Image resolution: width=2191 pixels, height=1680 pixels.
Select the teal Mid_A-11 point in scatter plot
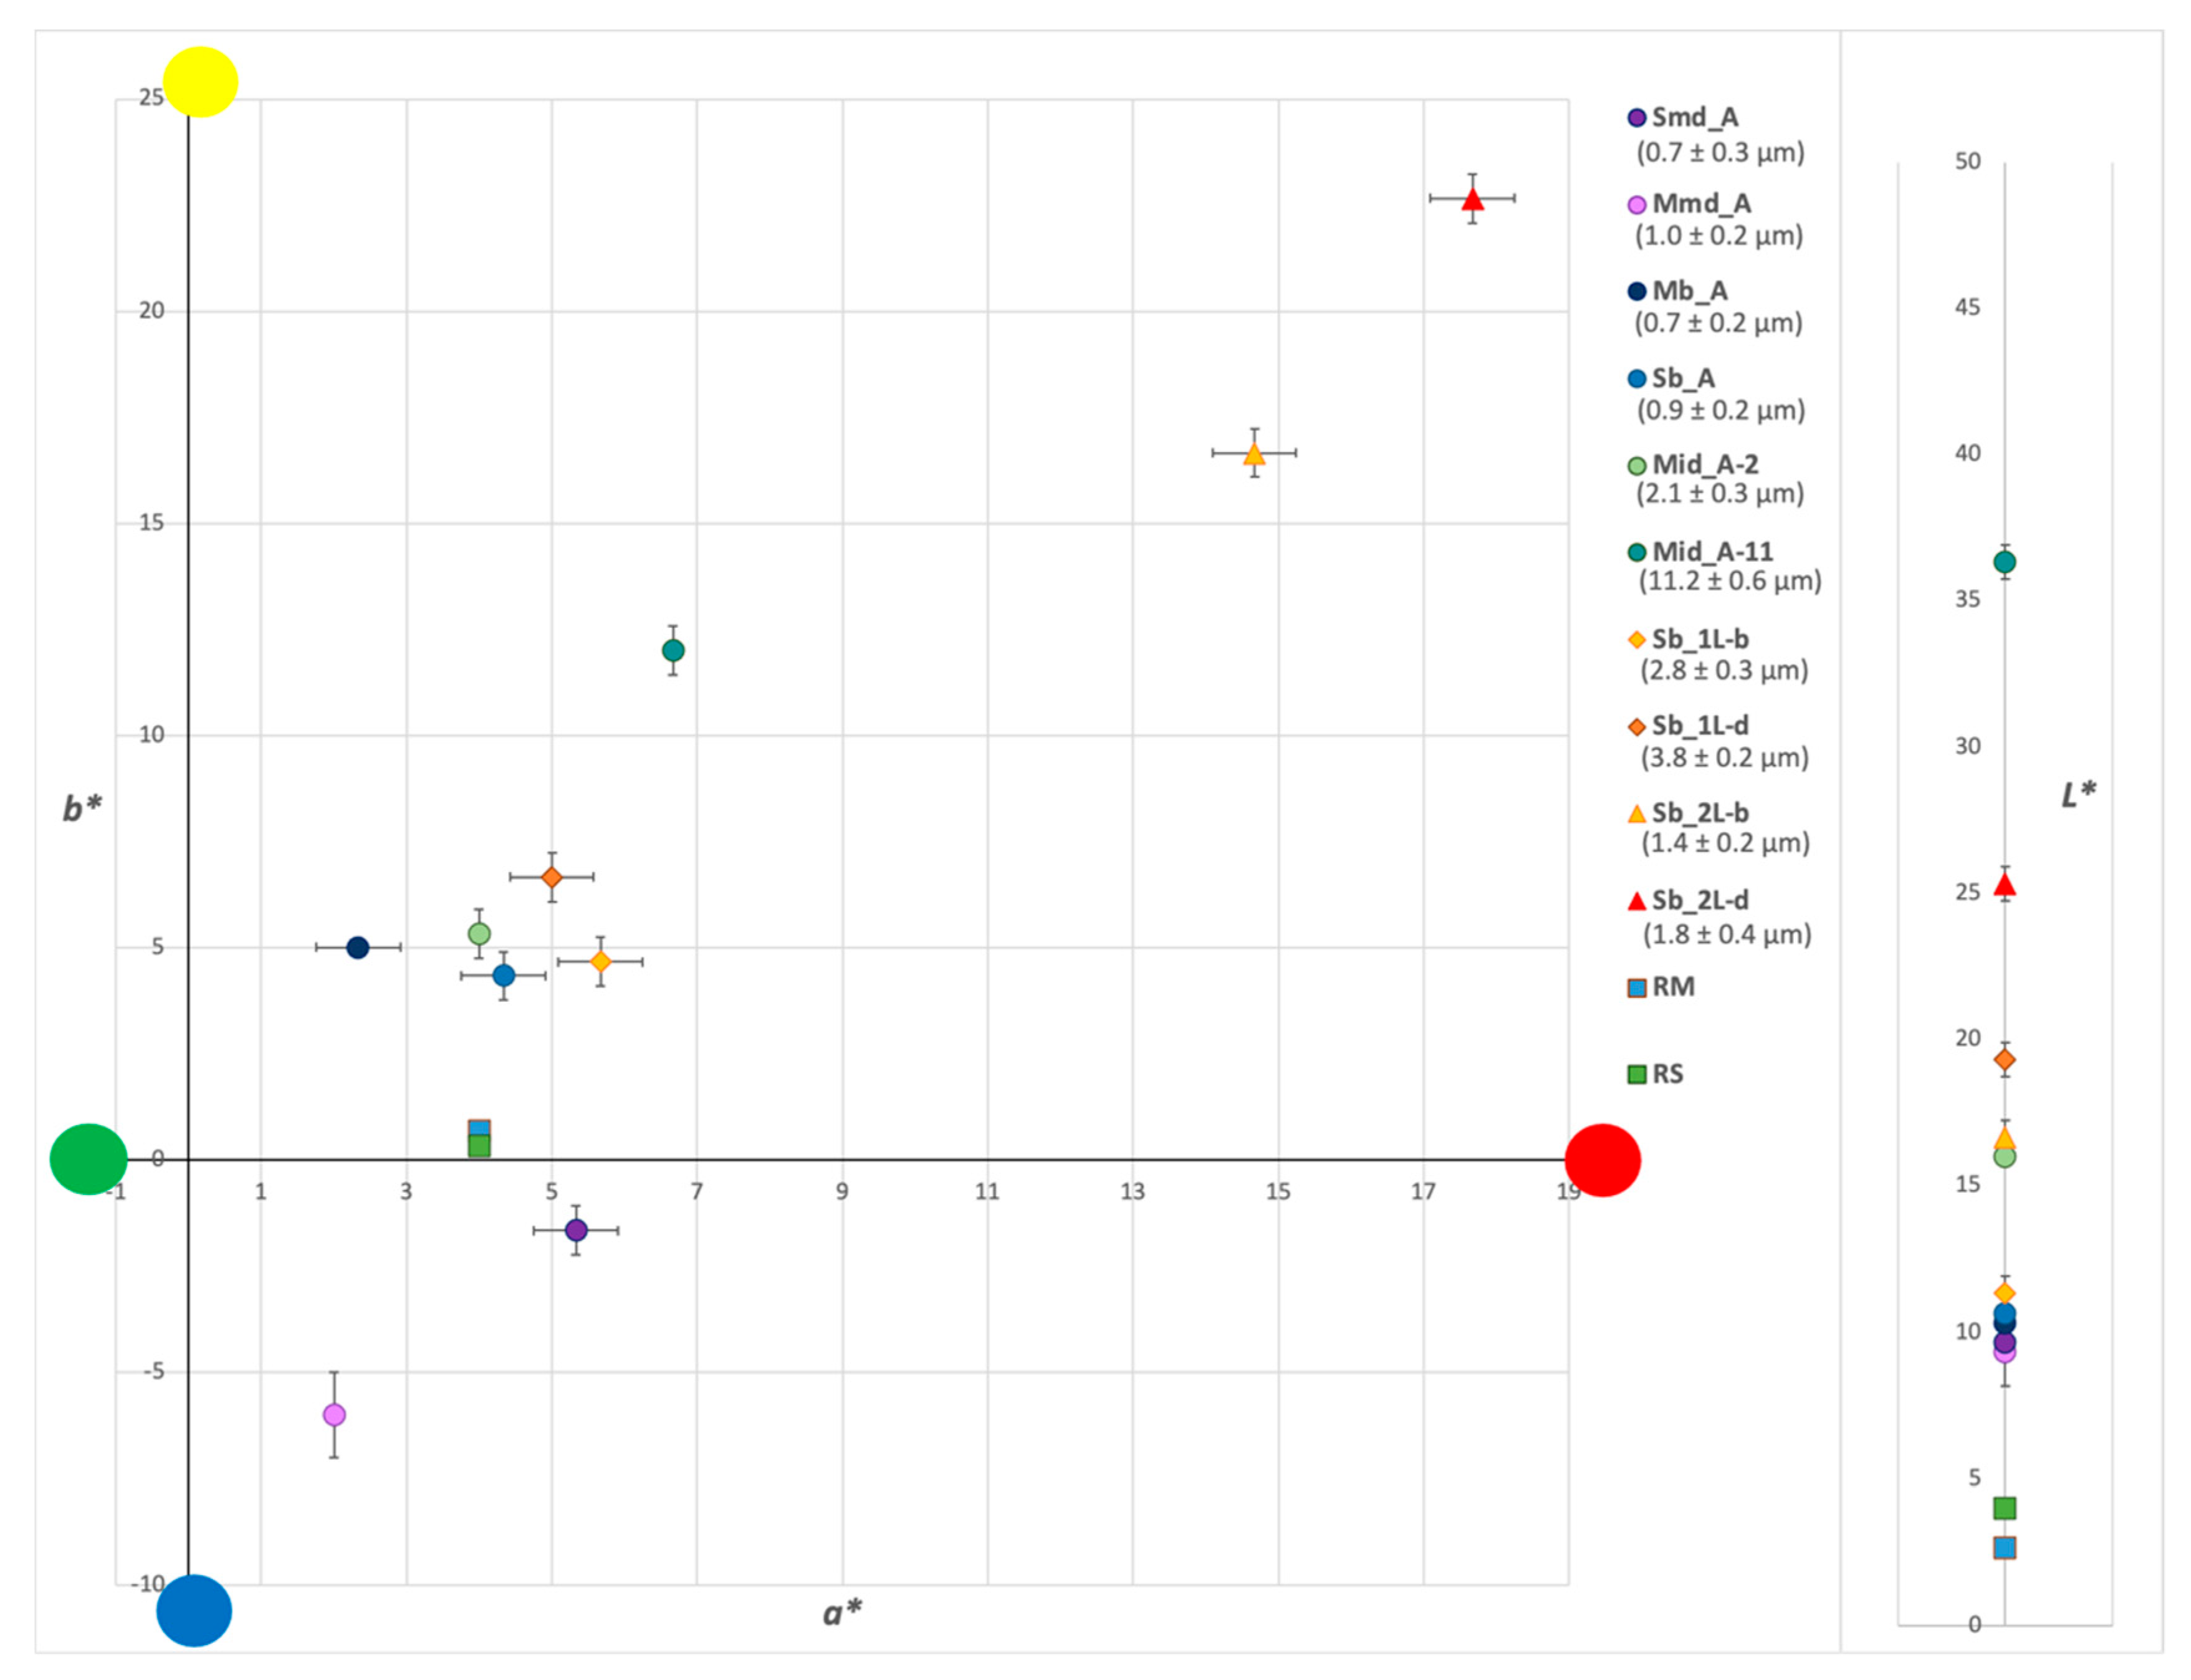673,650
